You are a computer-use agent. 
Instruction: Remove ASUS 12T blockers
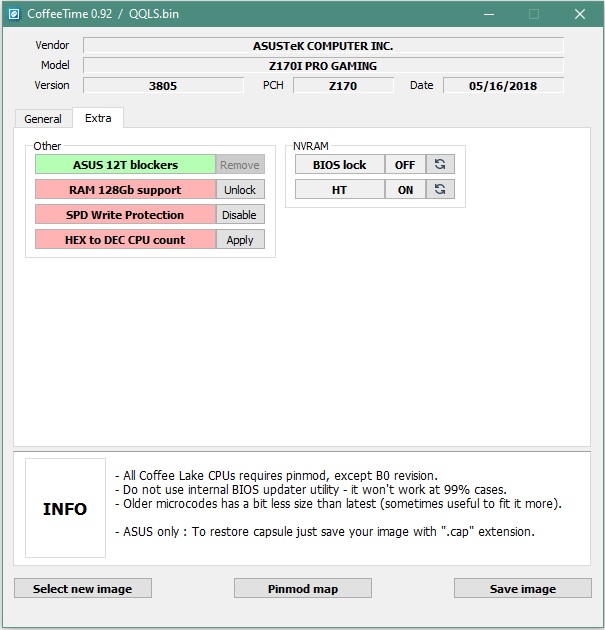(x=240, y=165)
